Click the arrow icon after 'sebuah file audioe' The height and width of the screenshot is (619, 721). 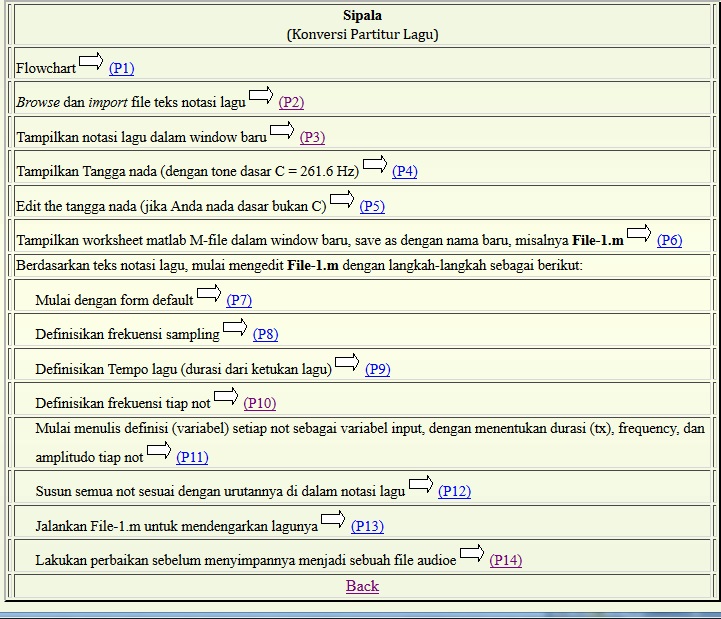coord(472,553)
